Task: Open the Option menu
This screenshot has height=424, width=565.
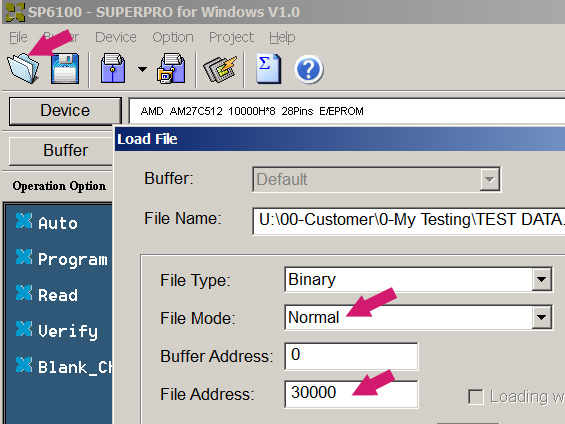Action: [x=173, y=37]
